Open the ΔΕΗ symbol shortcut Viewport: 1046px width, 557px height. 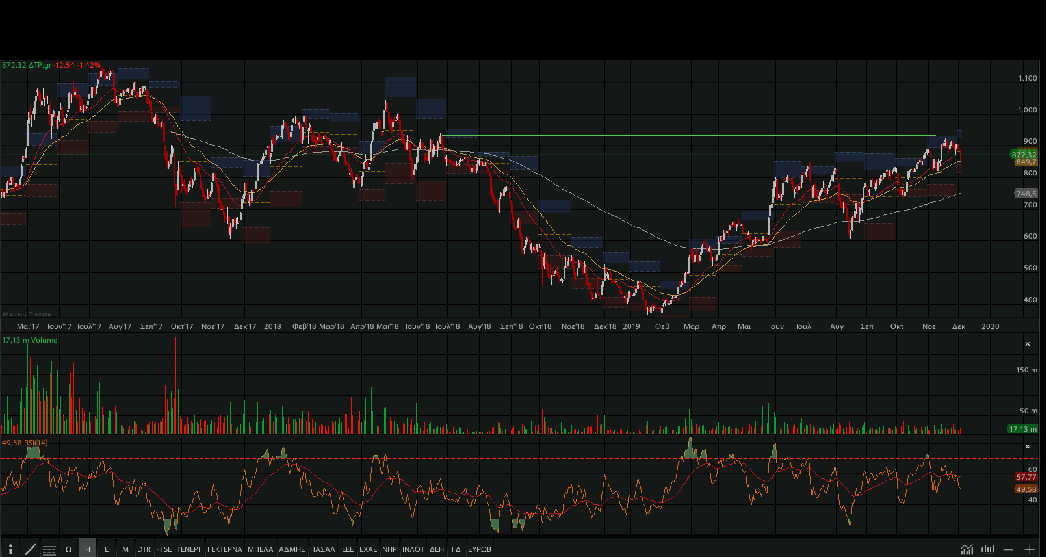pos(436,549)
